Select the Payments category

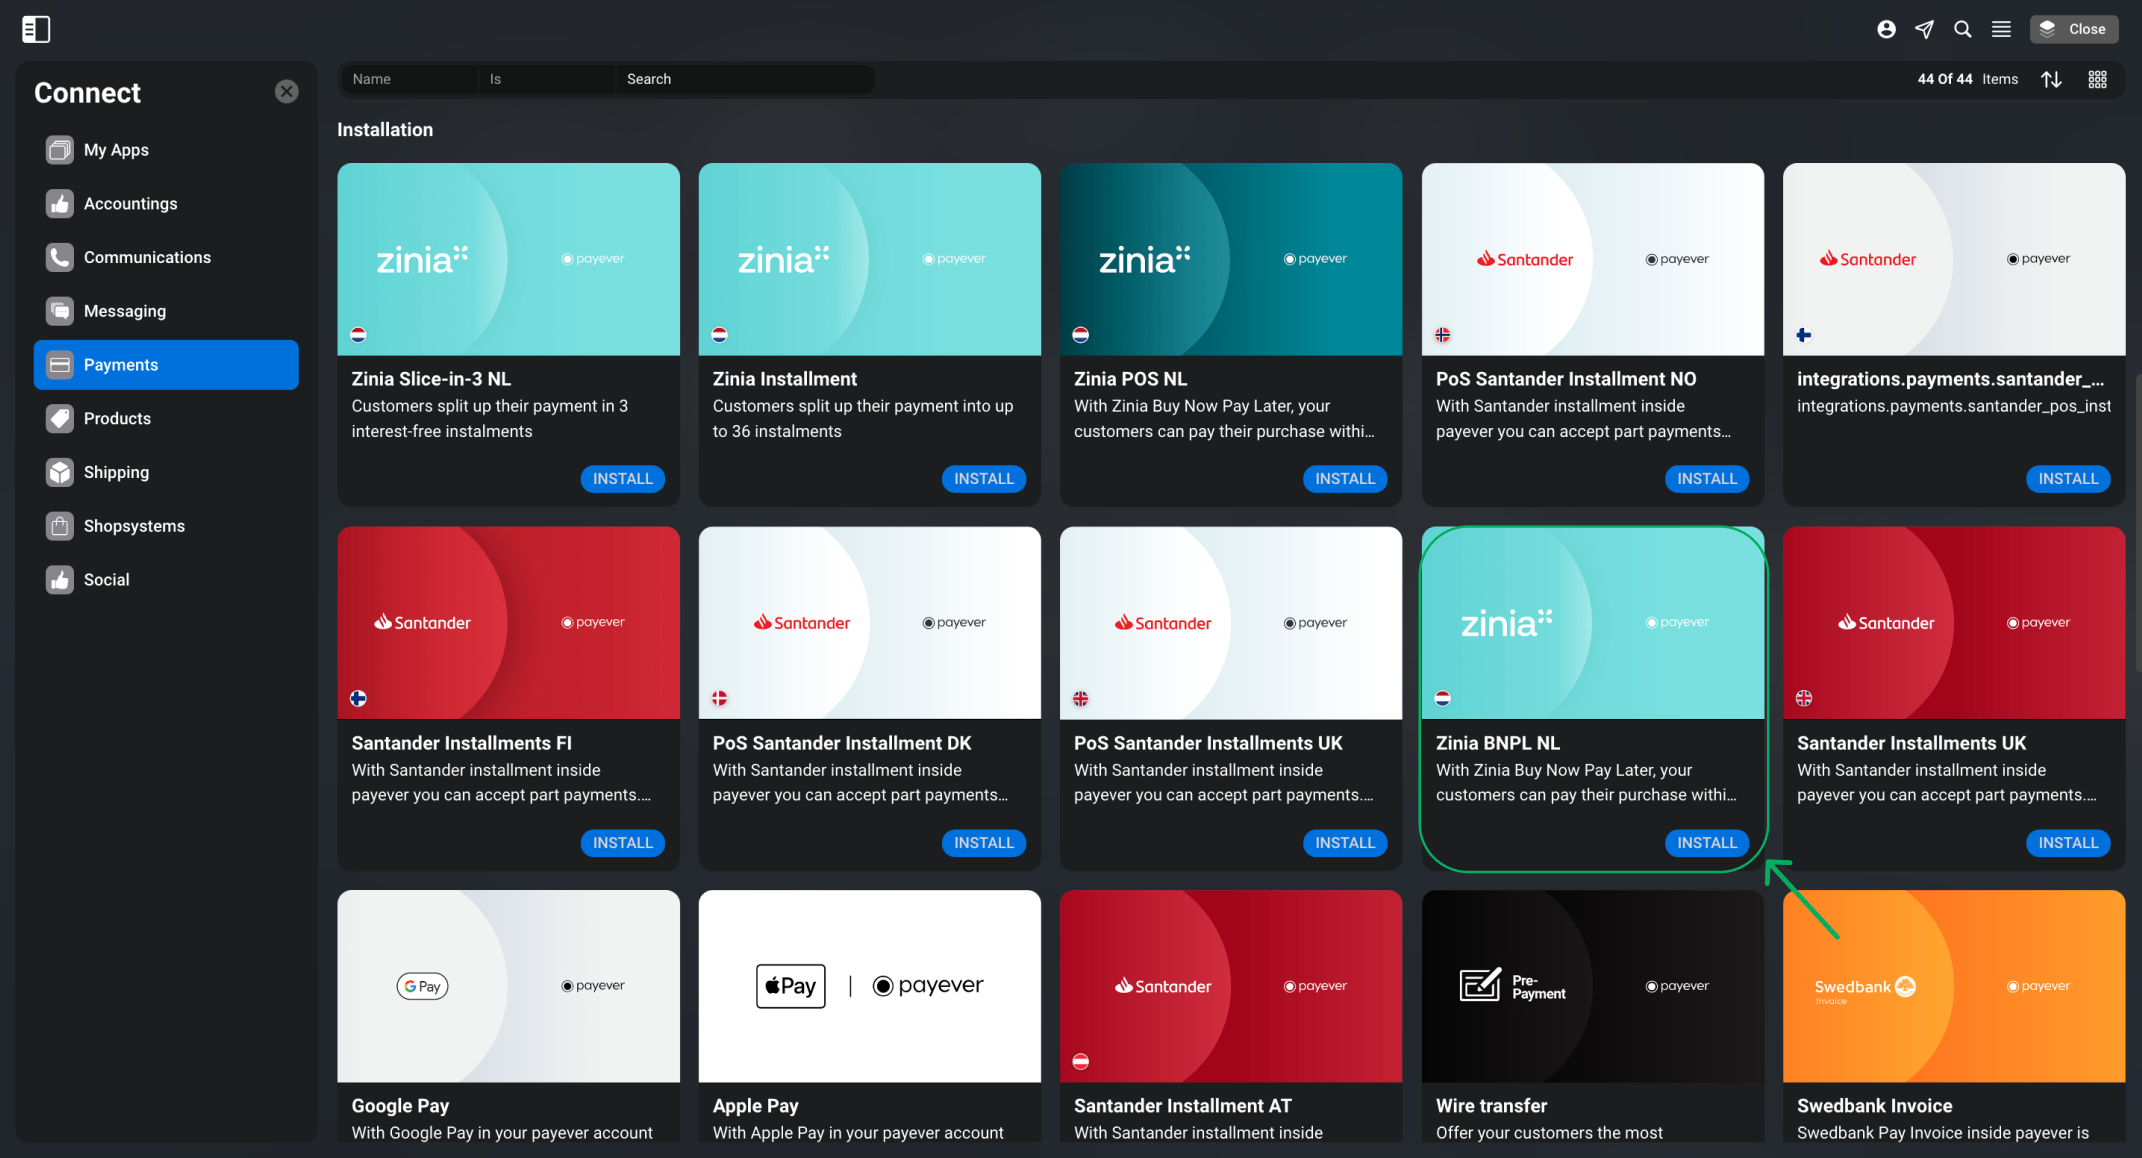coord(166,365)
